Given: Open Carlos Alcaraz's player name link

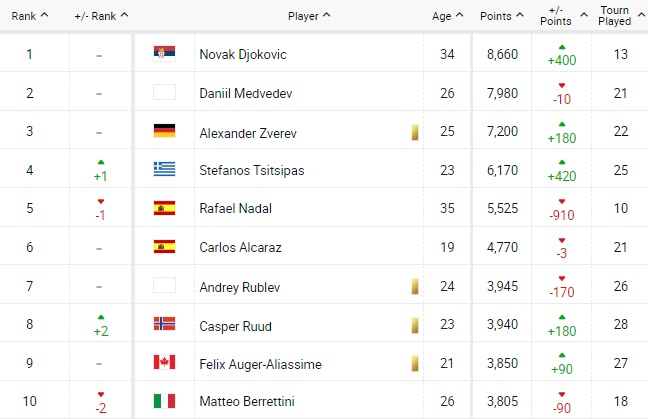Looking at the screenshot, I should [x=240, y=248].
